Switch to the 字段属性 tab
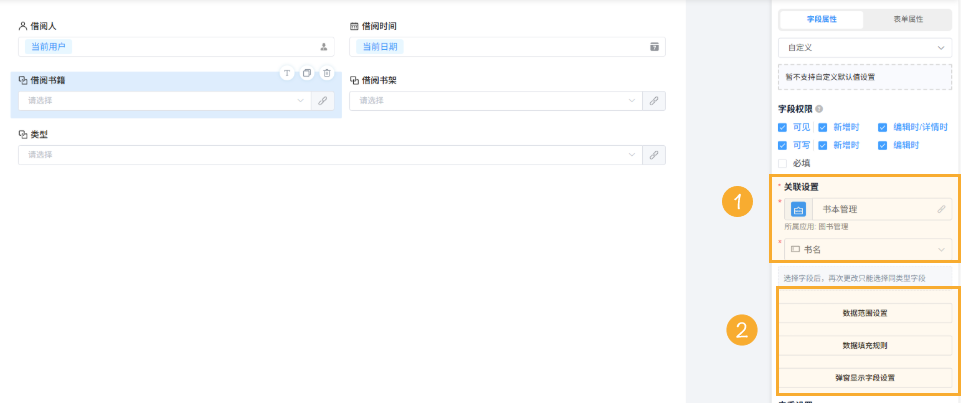961x403 pixels. (821, 20)
